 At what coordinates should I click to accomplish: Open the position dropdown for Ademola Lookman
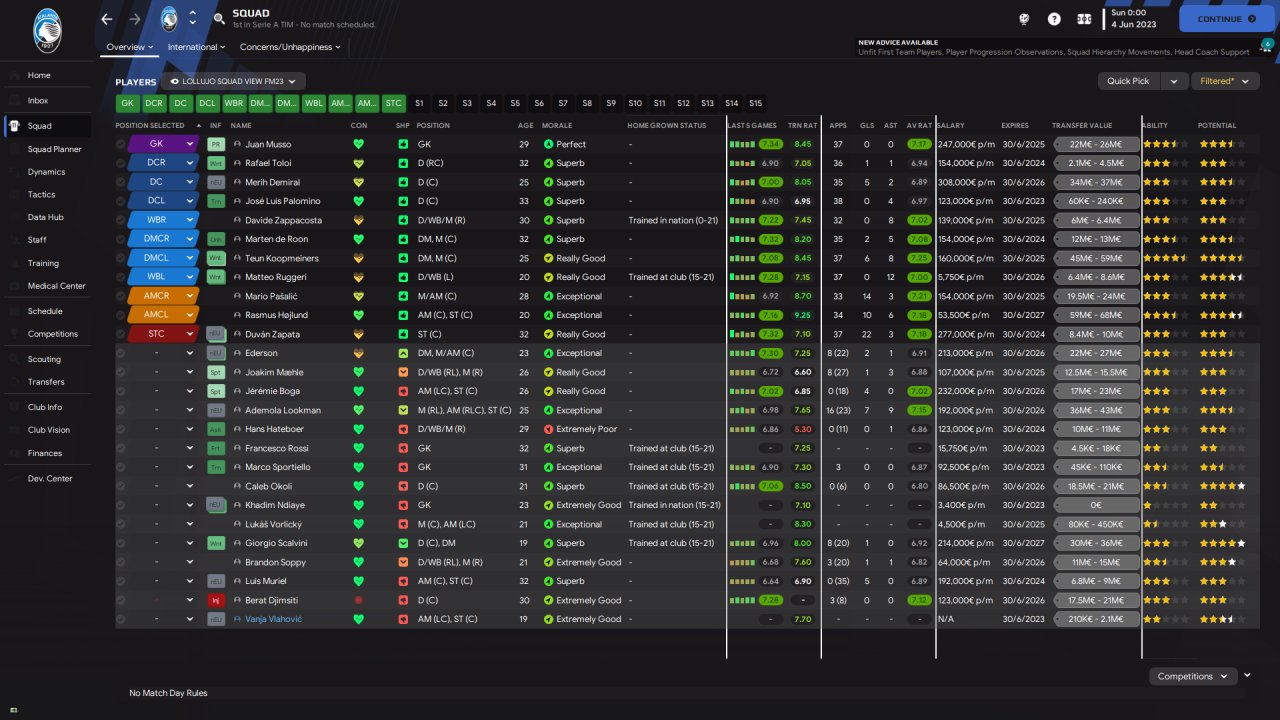click(x=190, y=410)
